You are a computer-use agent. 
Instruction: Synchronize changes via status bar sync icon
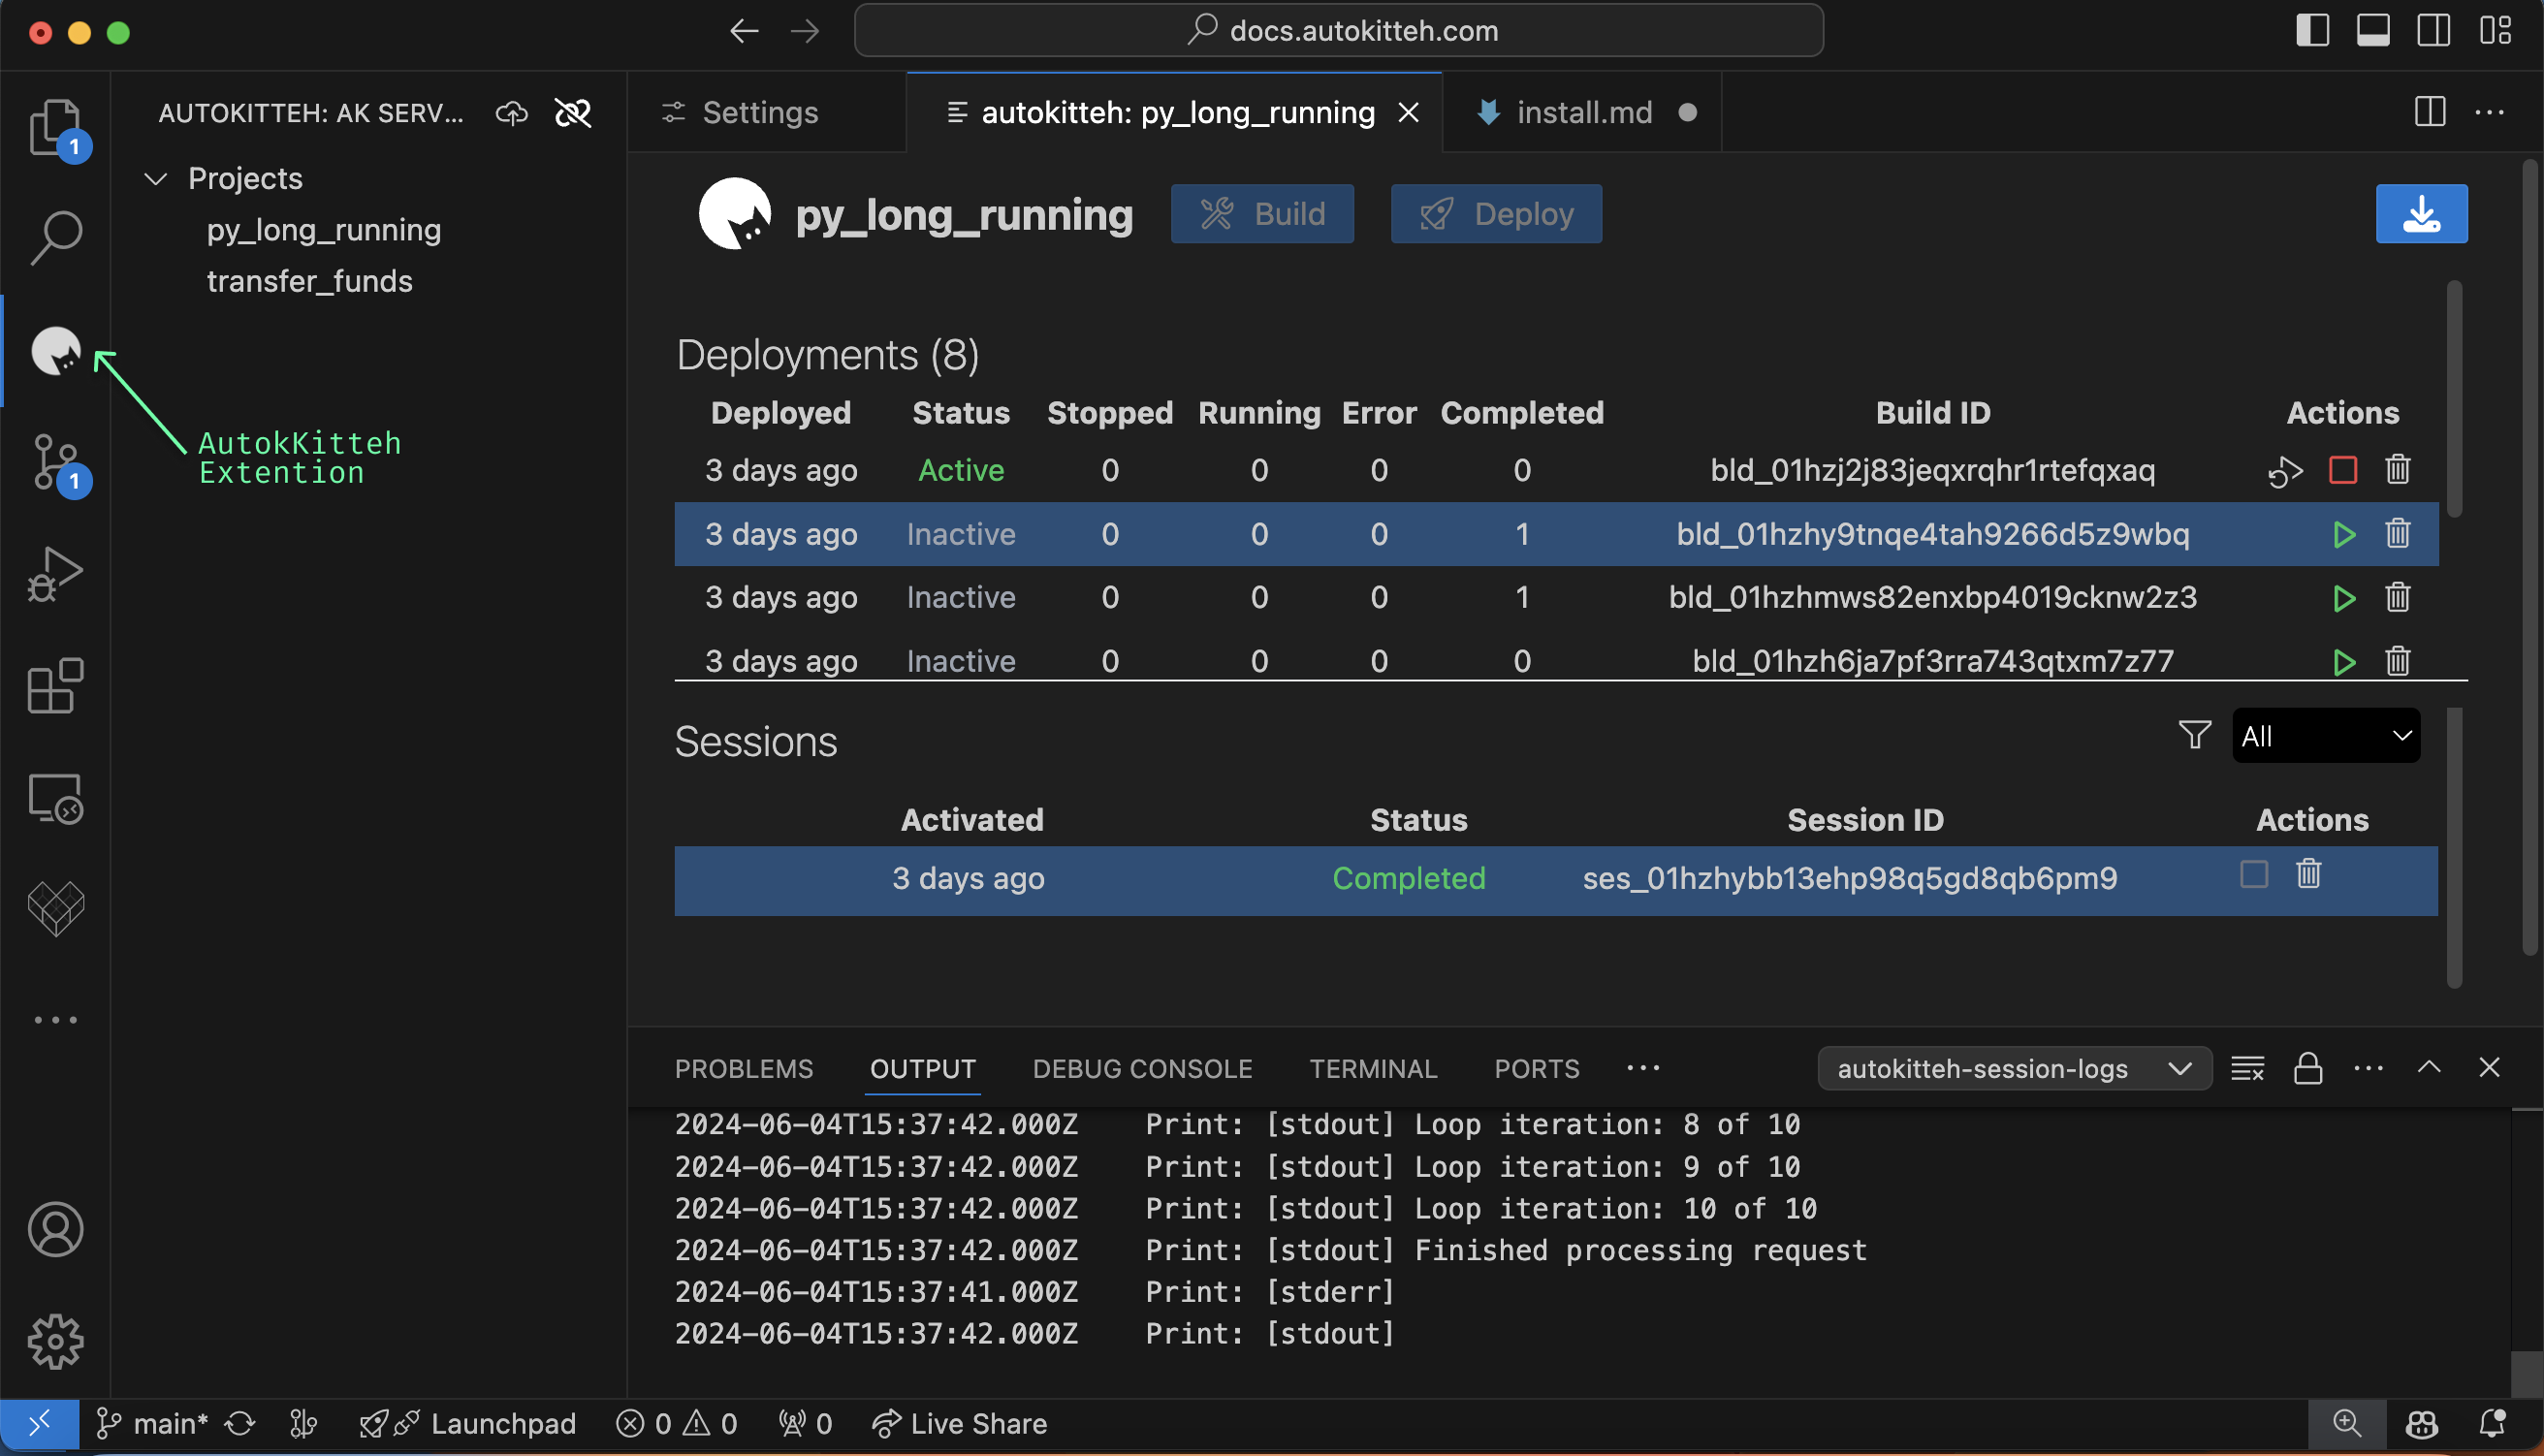point(240,1423)
